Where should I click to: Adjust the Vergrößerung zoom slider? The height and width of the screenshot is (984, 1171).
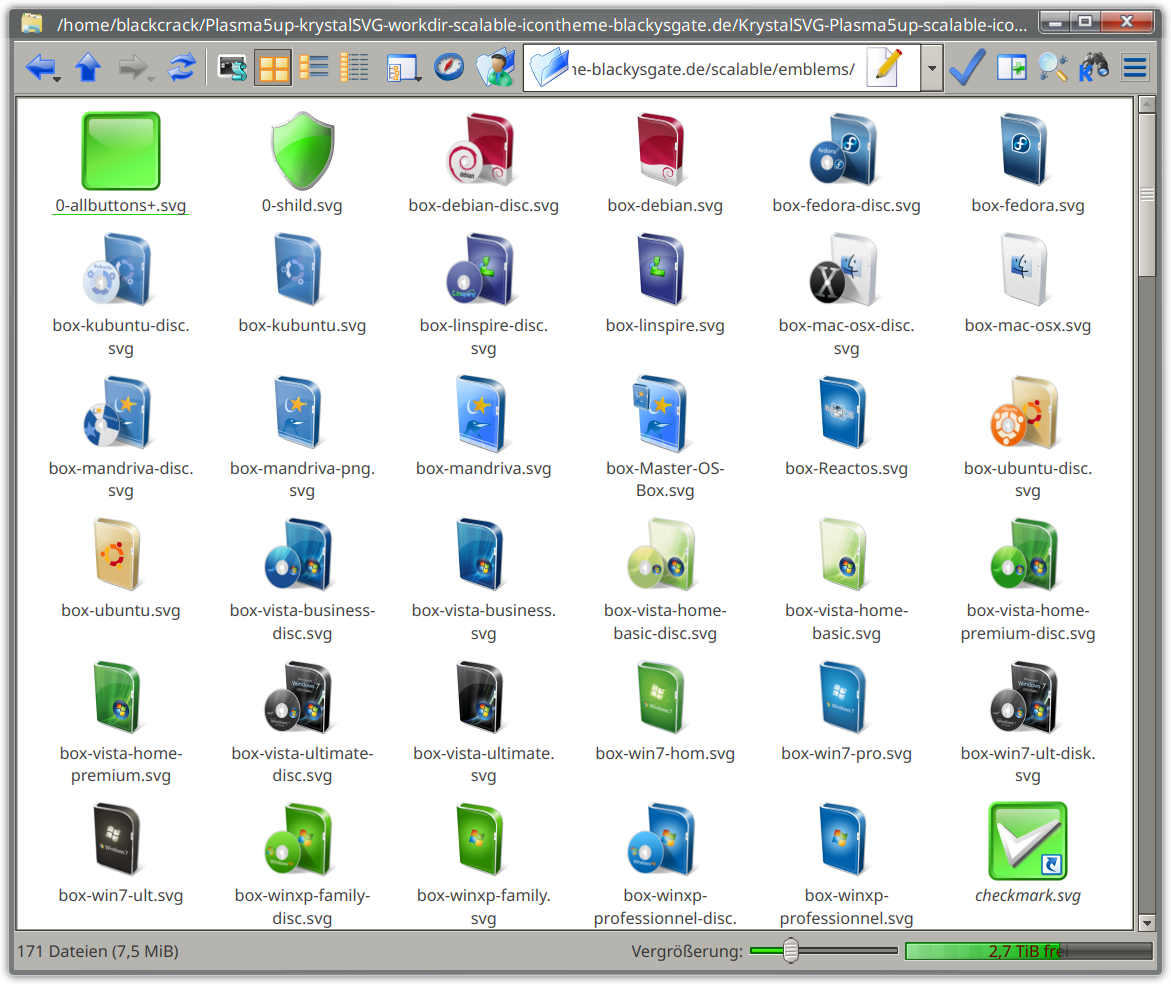click(x=791, y=950)
